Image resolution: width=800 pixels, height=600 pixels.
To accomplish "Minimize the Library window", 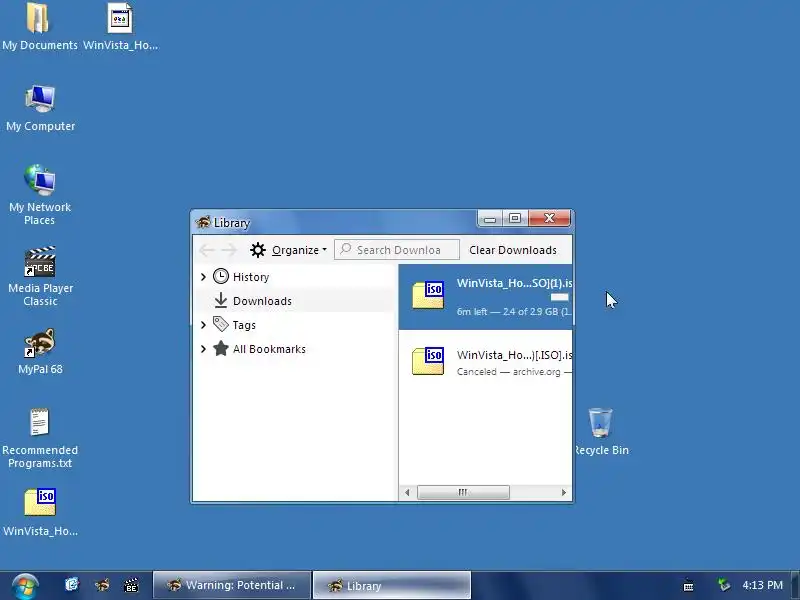I will [490, 219].
